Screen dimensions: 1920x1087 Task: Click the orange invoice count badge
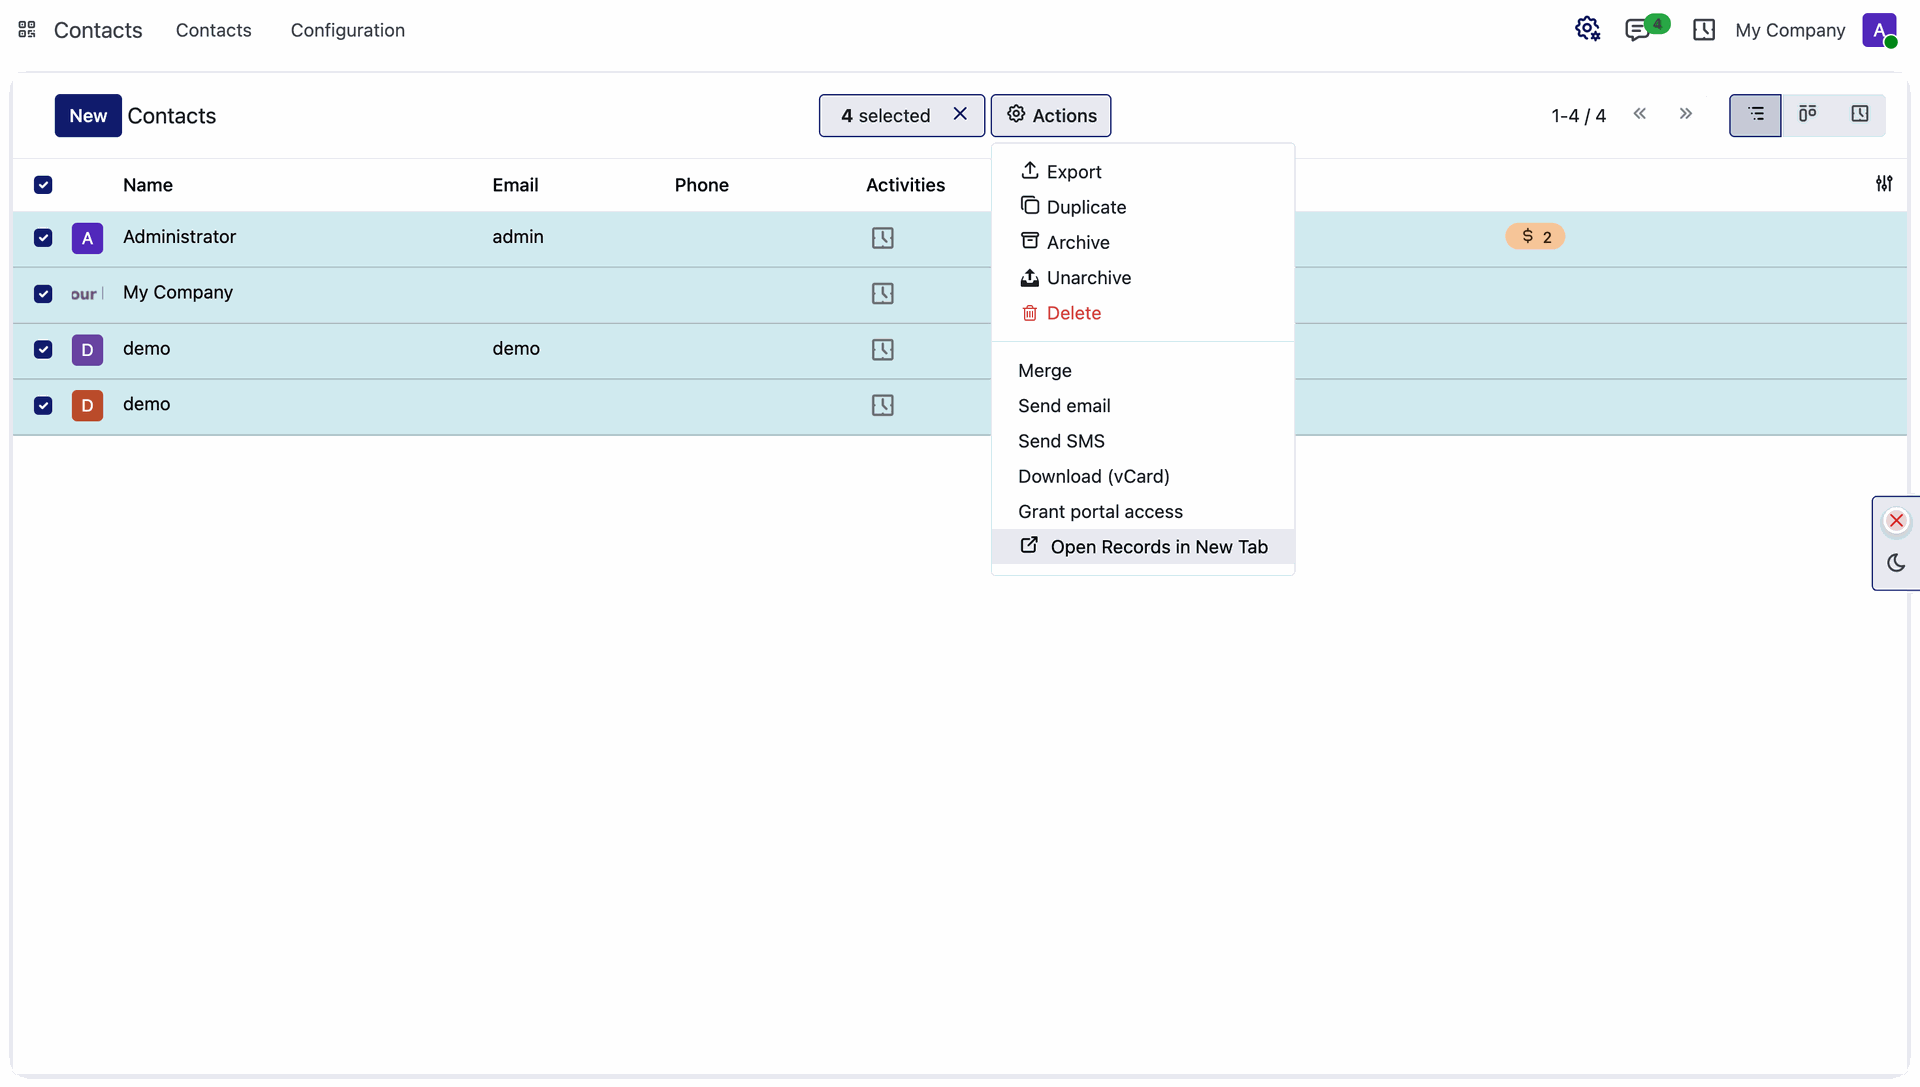tap(1535, 237)
